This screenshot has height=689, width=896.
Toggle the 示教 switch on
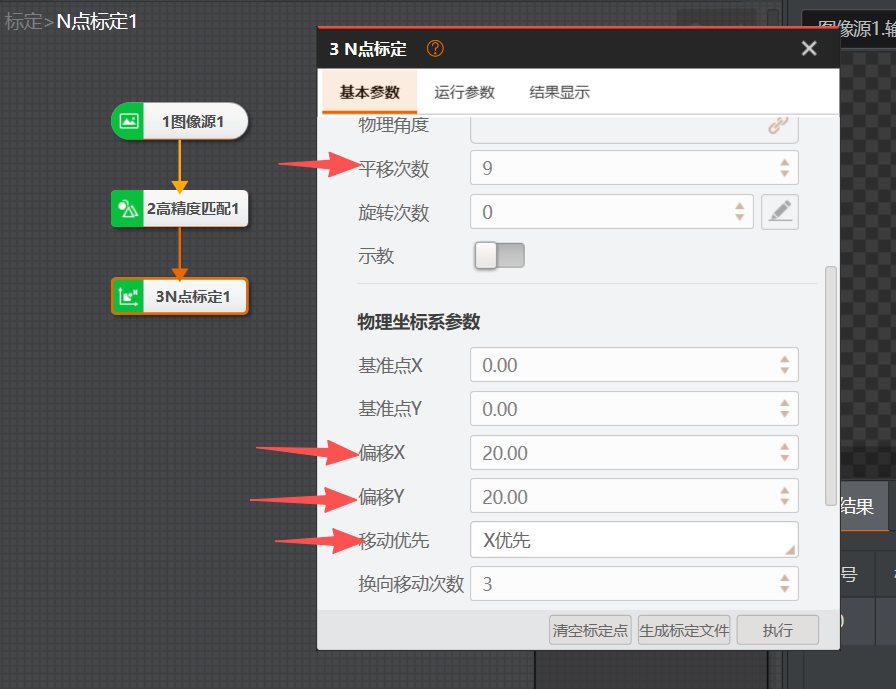[499, 256]
